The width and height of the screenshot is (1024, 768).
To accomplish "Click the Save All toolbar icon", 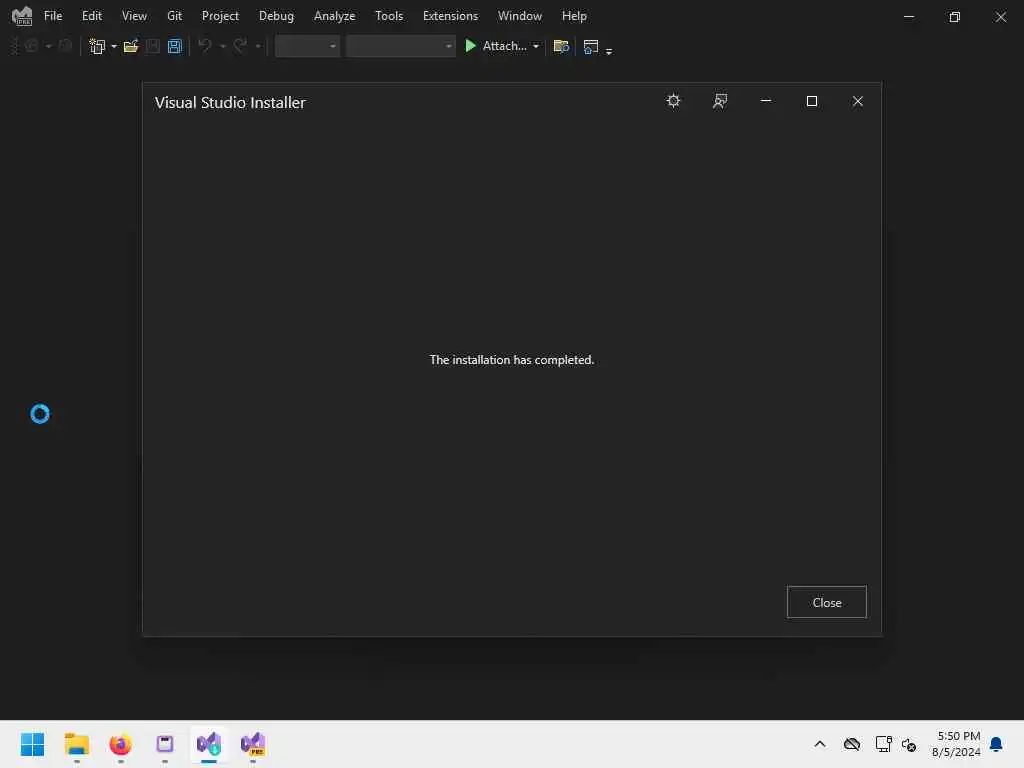I will click(174, 46).
